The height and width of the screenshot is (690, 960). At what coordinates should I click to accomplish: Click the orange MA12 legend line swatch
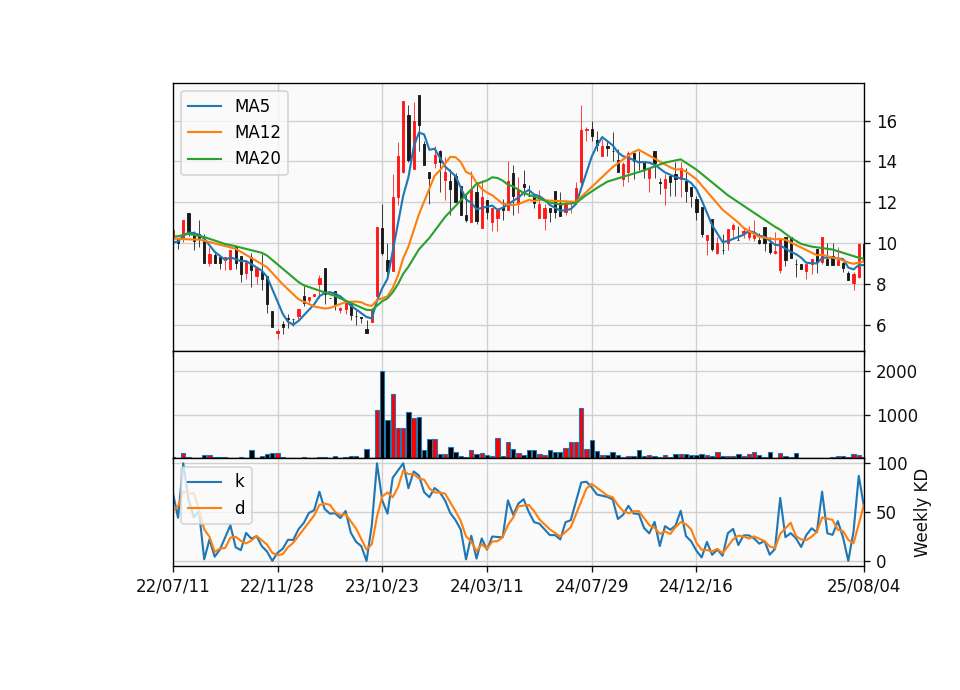coord(204,133)
